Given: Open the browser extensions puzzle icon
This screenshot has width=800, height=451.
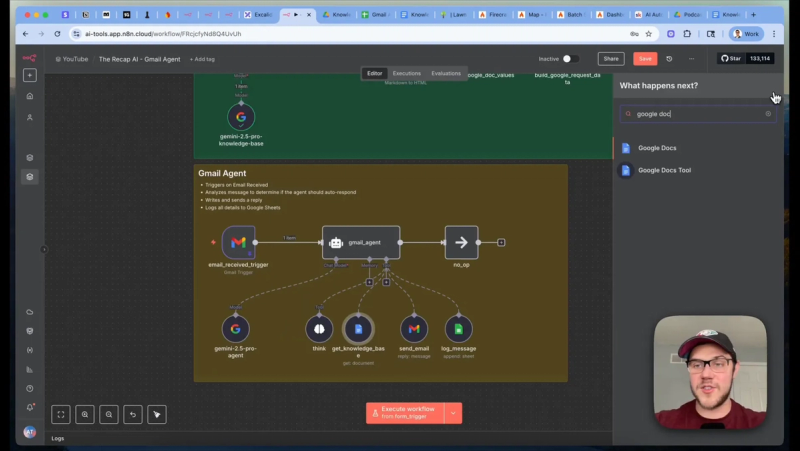Looking at the screenshot, I should (687, 34).
